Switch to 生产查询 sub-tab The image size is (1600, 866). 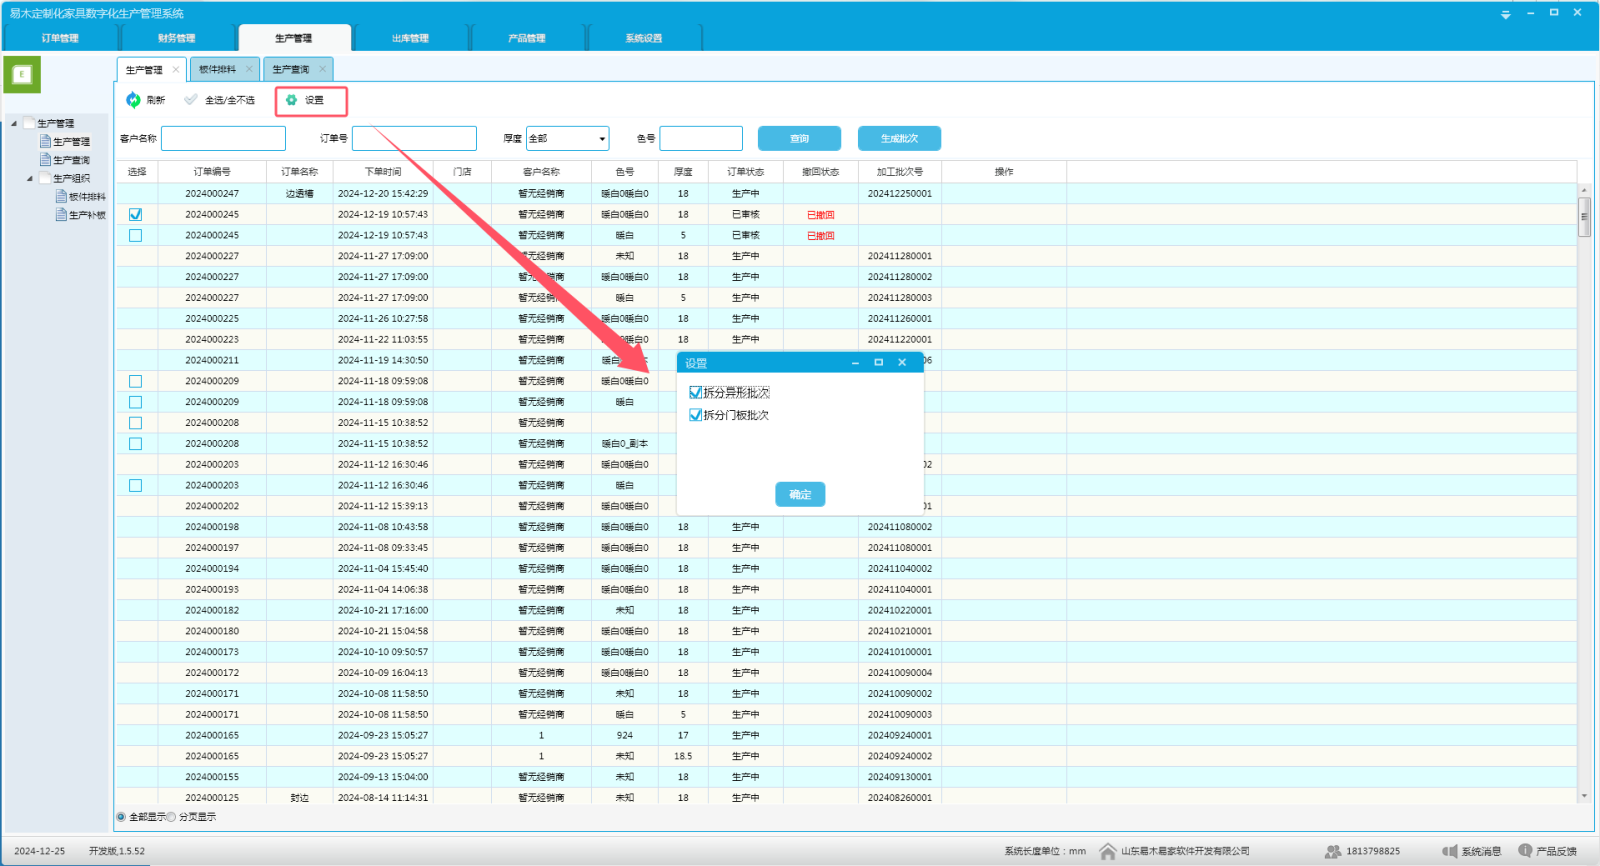pos(291,69)
